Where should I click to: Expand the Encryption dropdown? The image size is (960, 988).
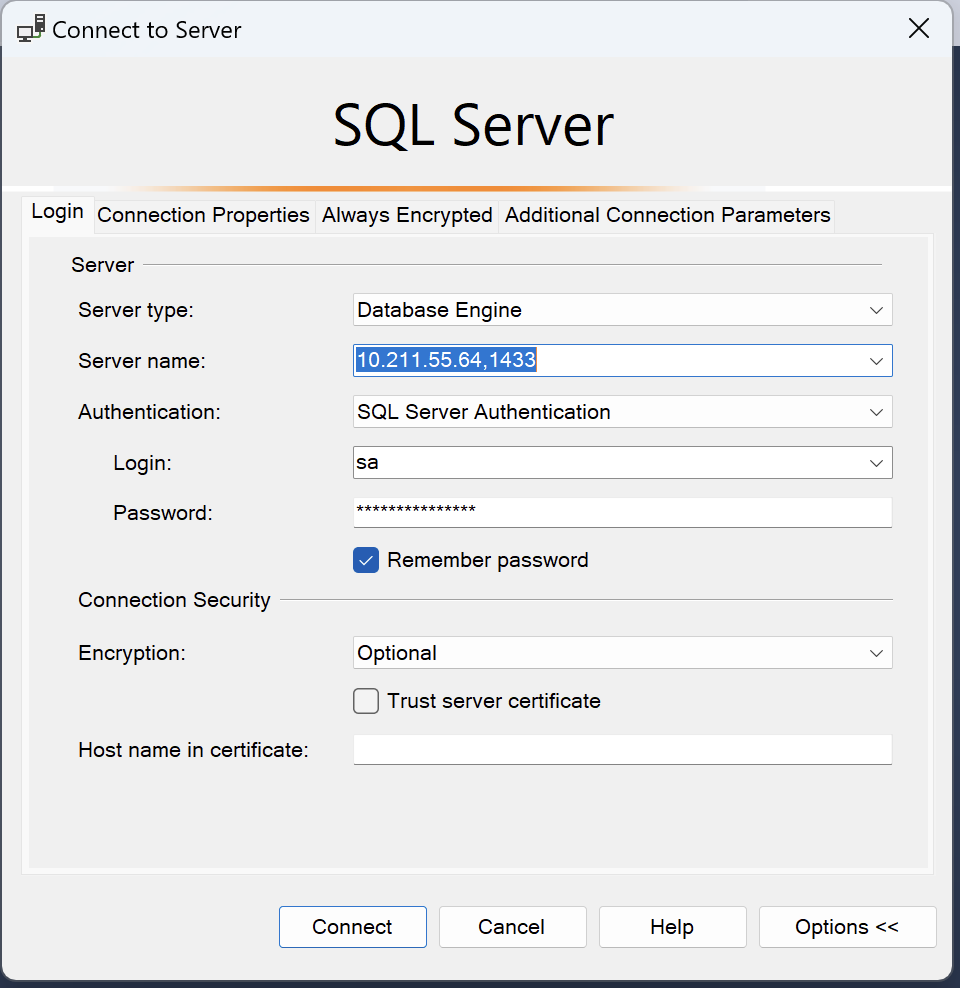tap(876, 653)
